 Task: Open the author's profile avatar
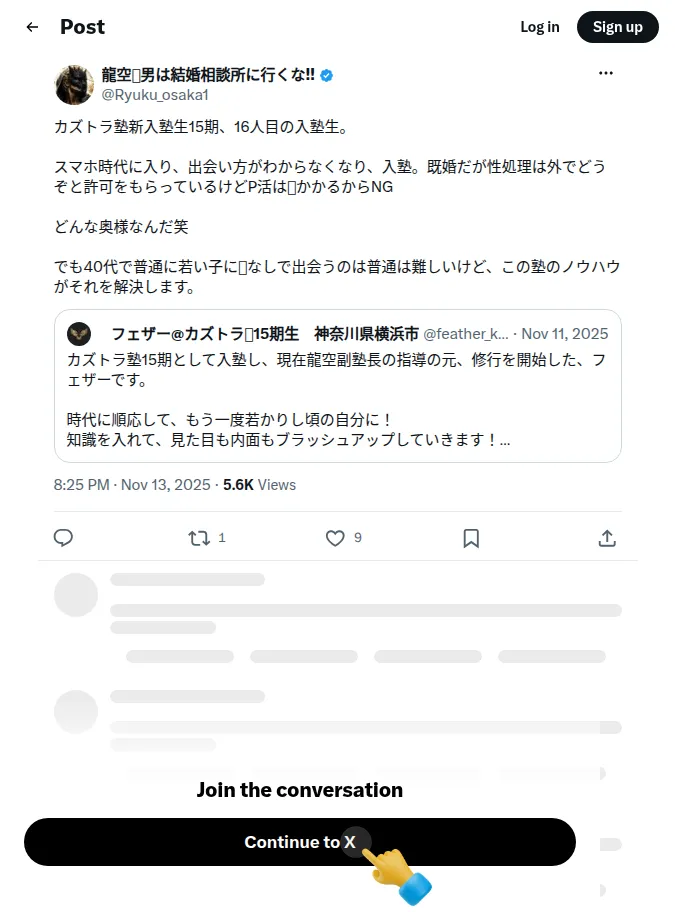tap(74, 85)
